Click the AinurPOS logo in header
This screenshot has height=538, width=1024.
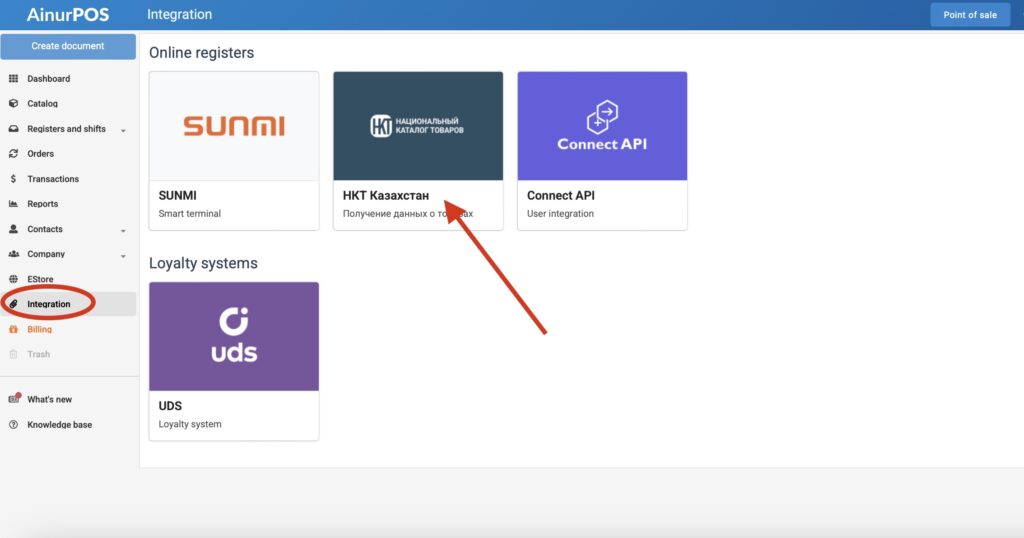(68, 15)
